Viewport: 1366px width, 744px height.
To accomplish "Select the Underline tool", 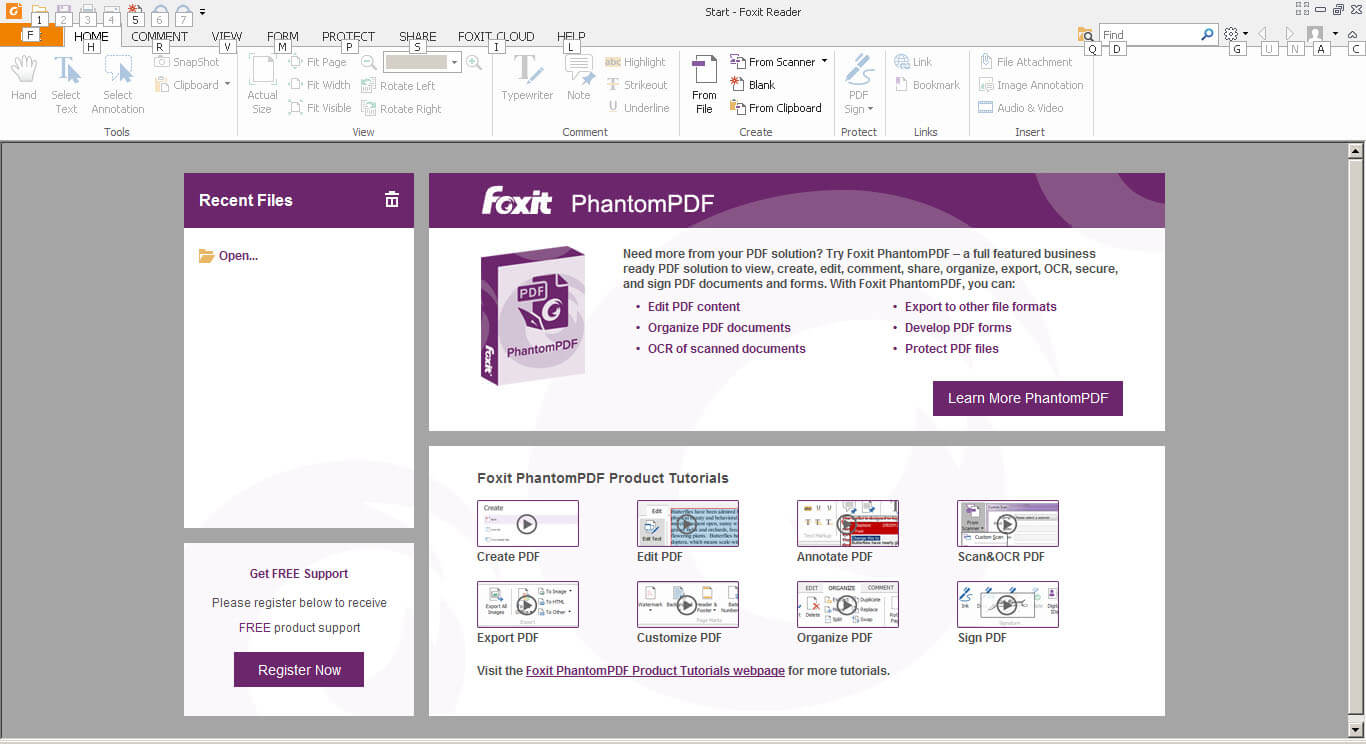I will click(x=637, y=108).
